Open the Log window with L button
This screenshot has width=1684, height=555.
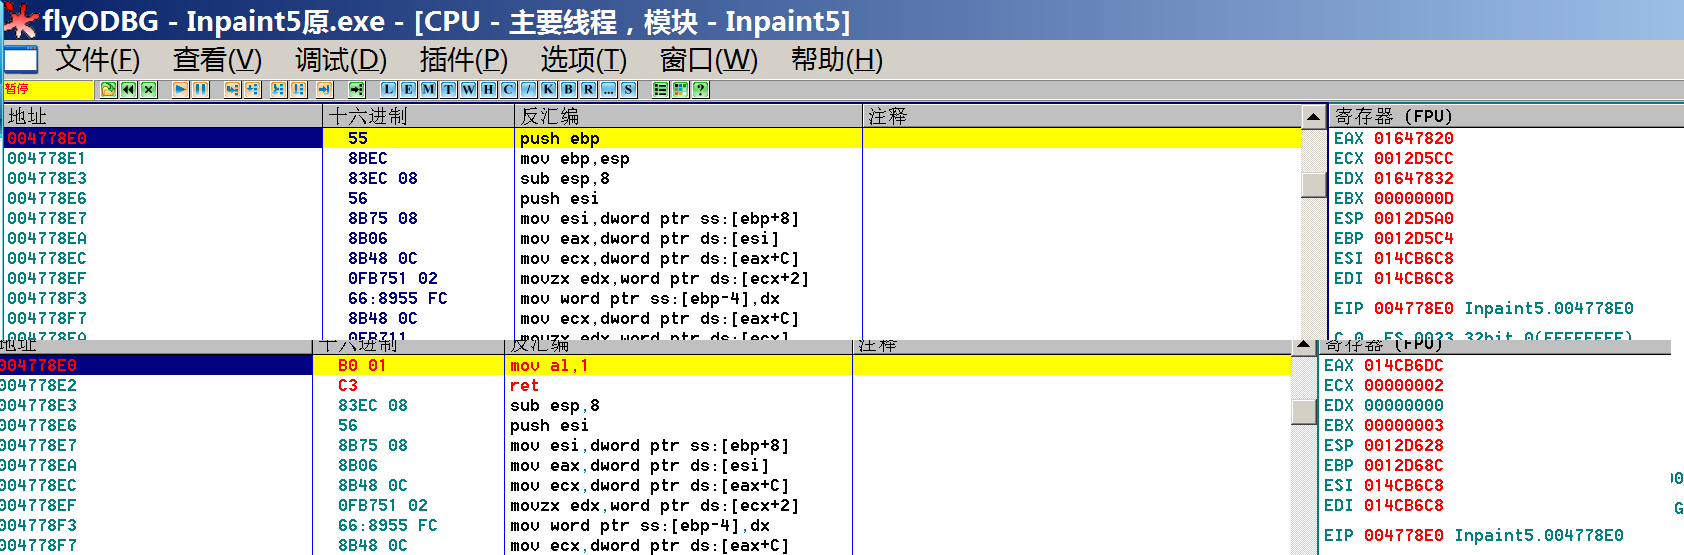(x=388, y=89)
